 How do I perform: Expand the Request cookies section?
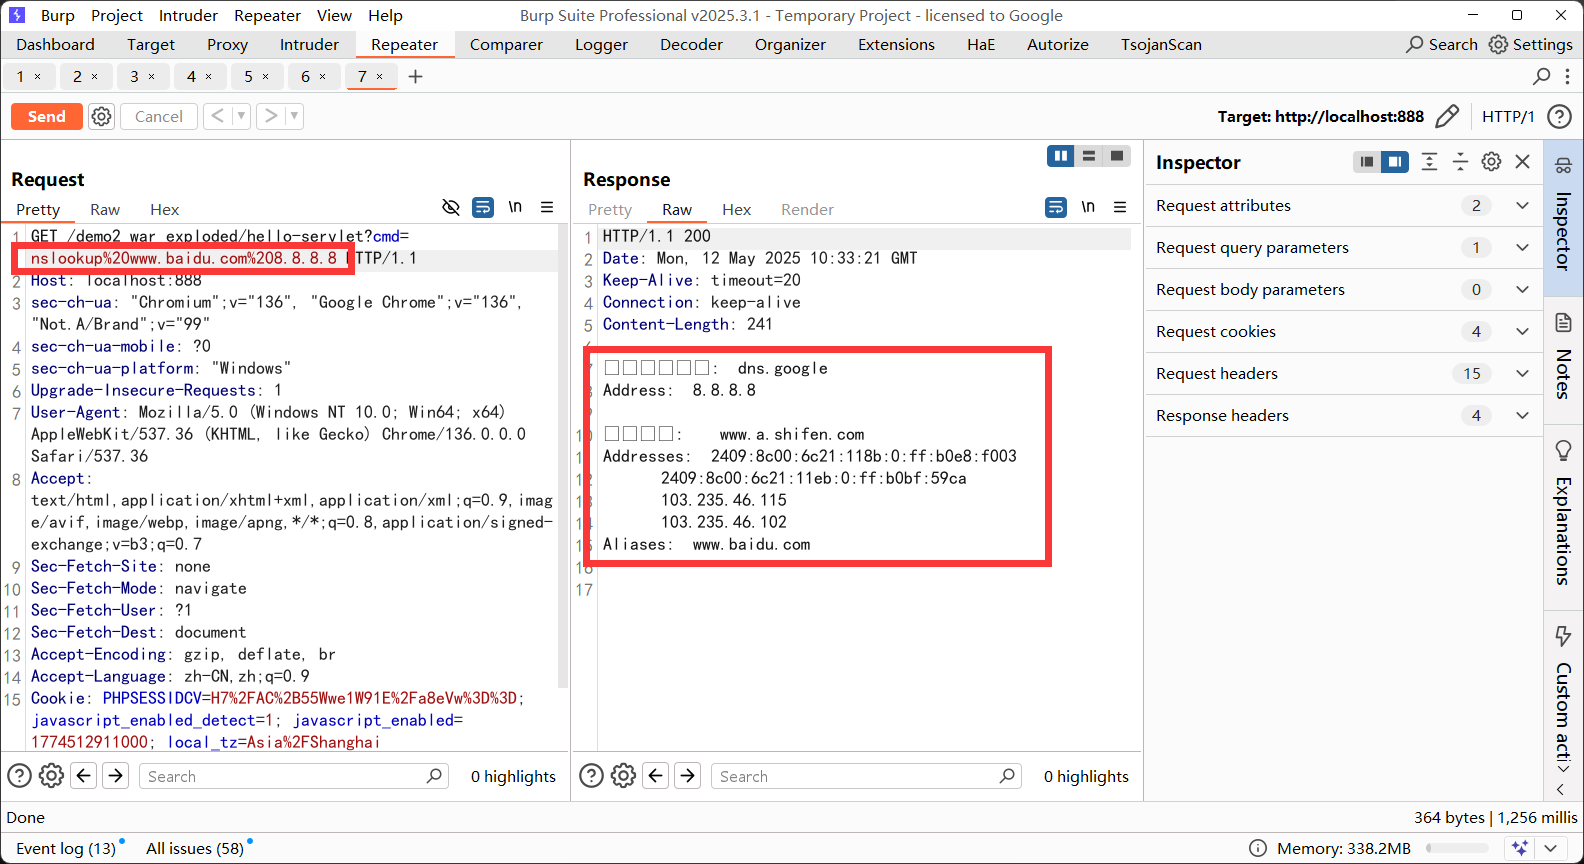pos(1522,331)
